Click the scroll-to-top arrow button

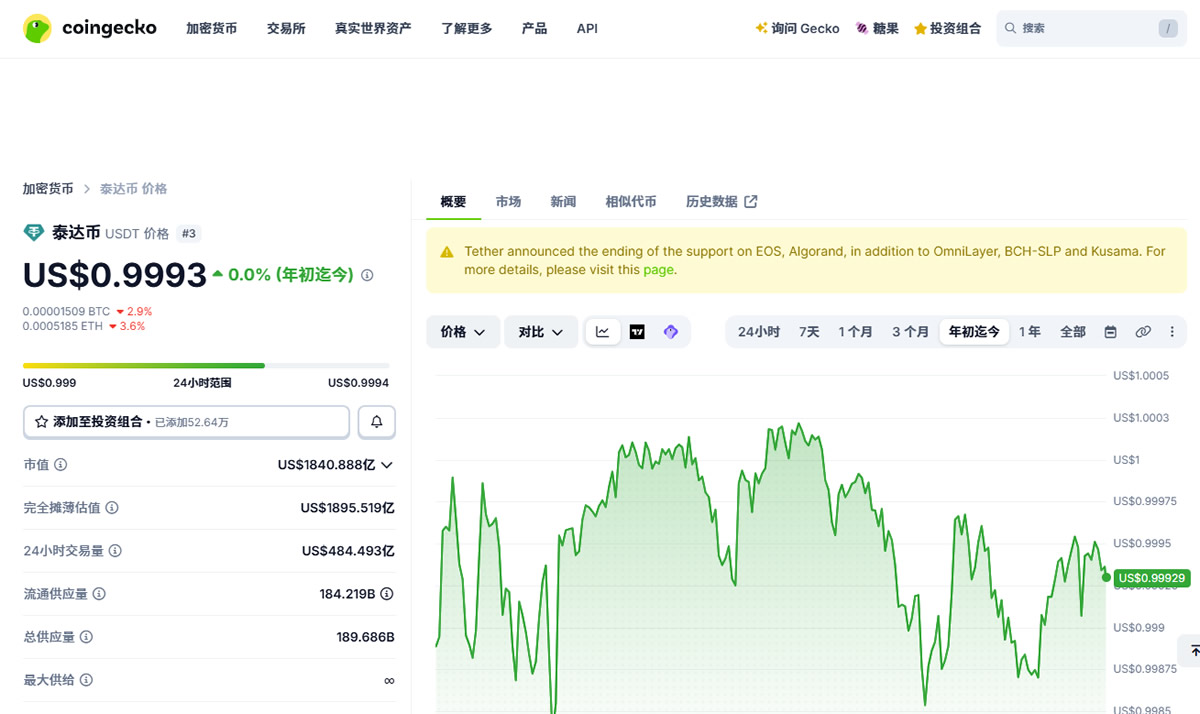point(1192,650)
